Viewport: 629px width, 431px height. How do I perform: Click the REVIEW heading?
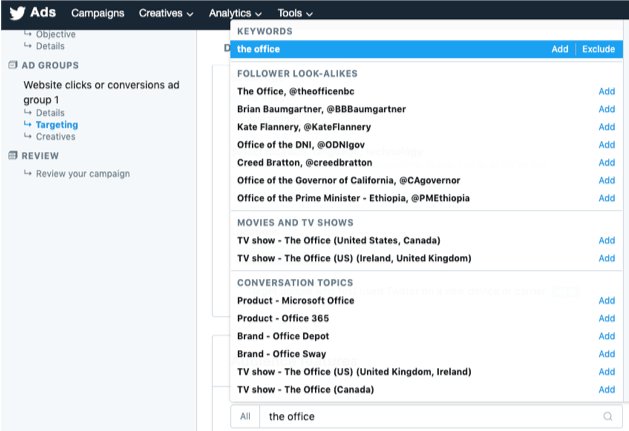coord(40,156)
